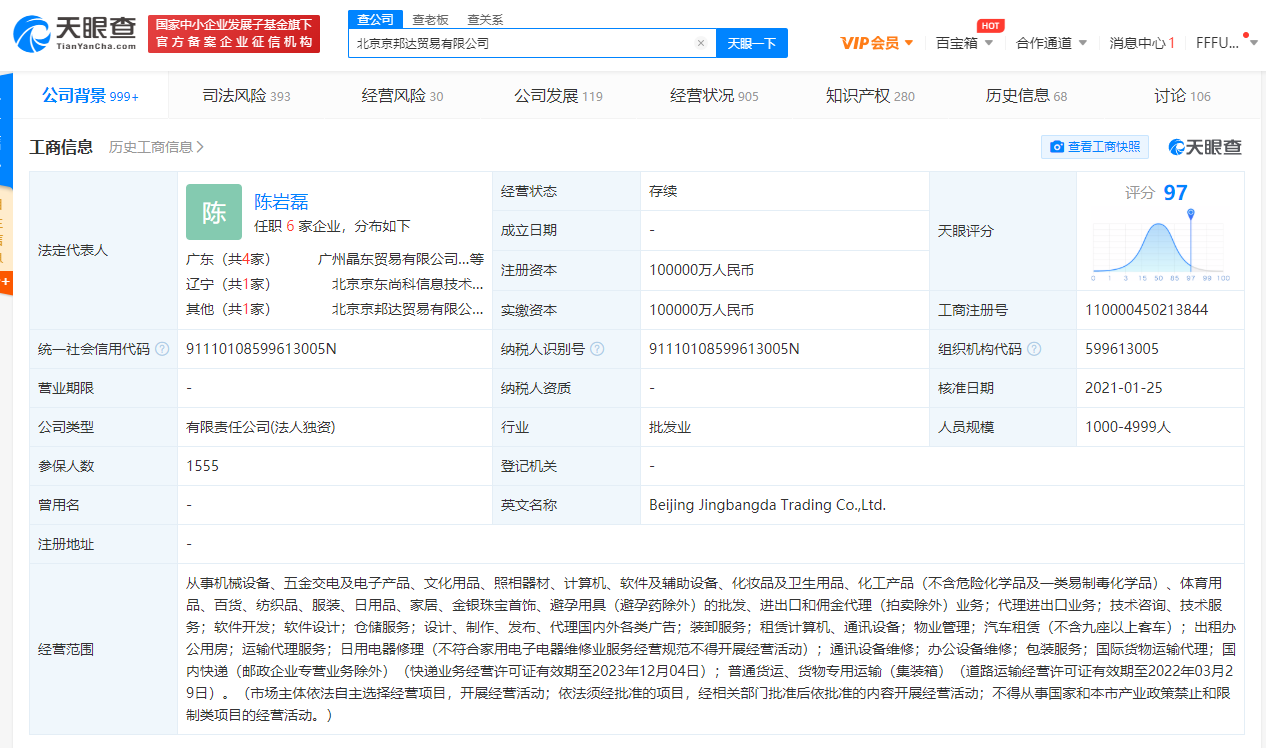Switch to the 公司背景 tab
Image resolution: width=1266 pixels, height=748 pixels.
[90, 96]
